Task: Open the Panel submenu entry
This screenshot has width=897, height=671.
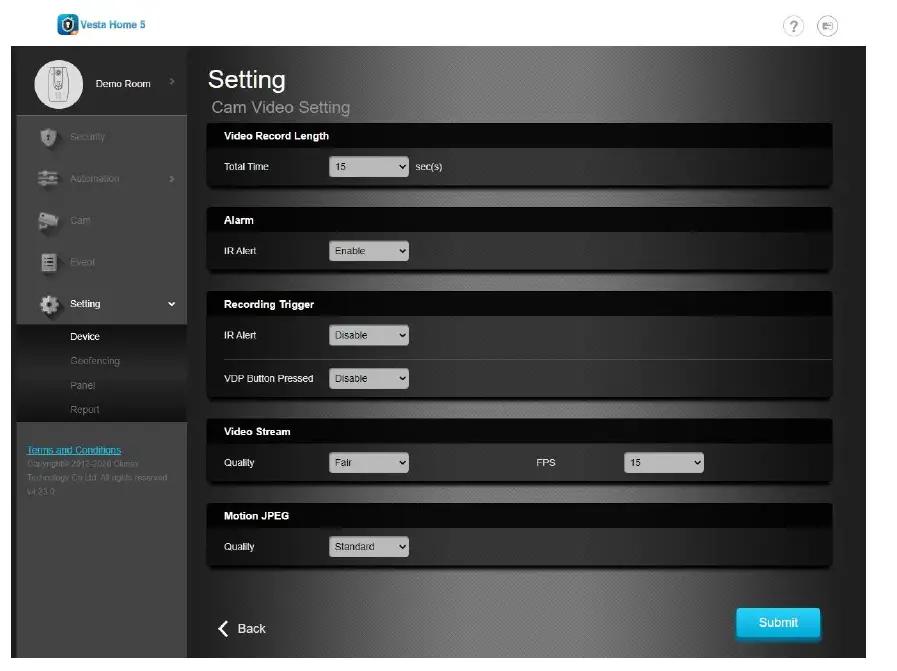Action: pyautogui.click(x=82, y=386)
